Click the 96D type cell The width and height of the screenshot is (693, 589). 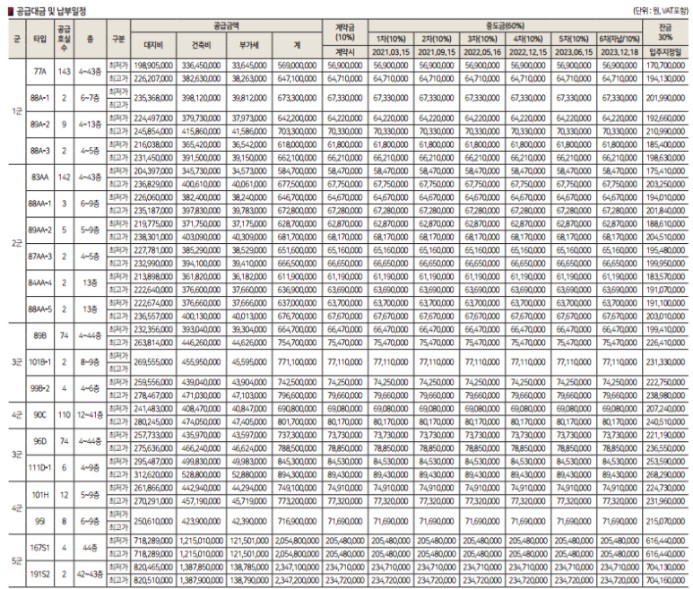click(x=40, y=441)
